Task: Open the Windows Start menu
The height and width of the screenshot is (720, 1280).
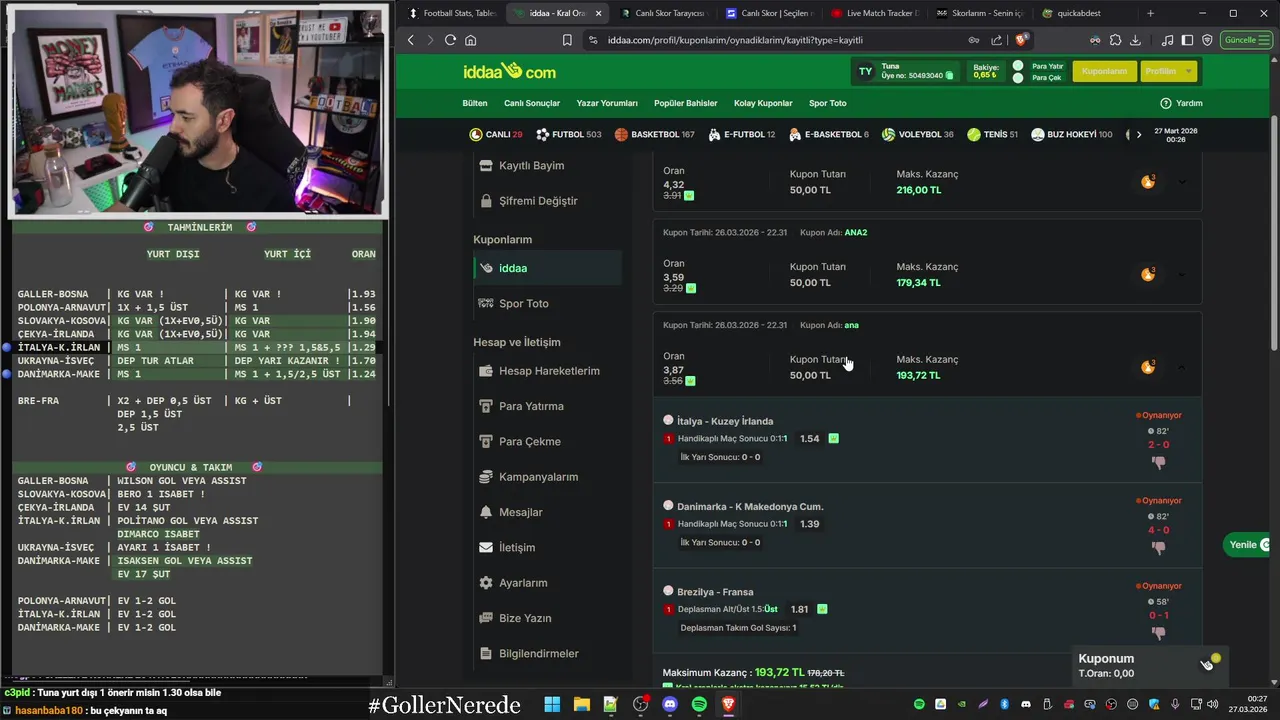Action: (x=552, y=705)
